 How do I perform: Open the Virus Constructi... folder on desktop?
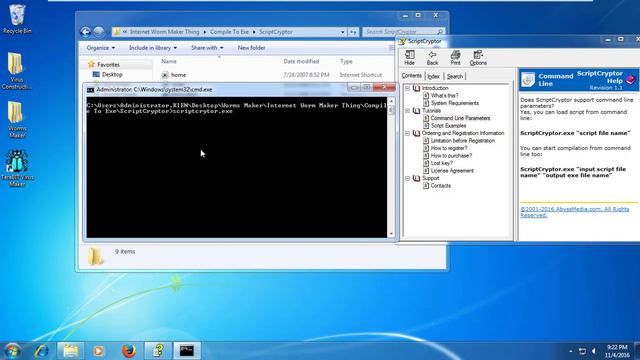16,71
